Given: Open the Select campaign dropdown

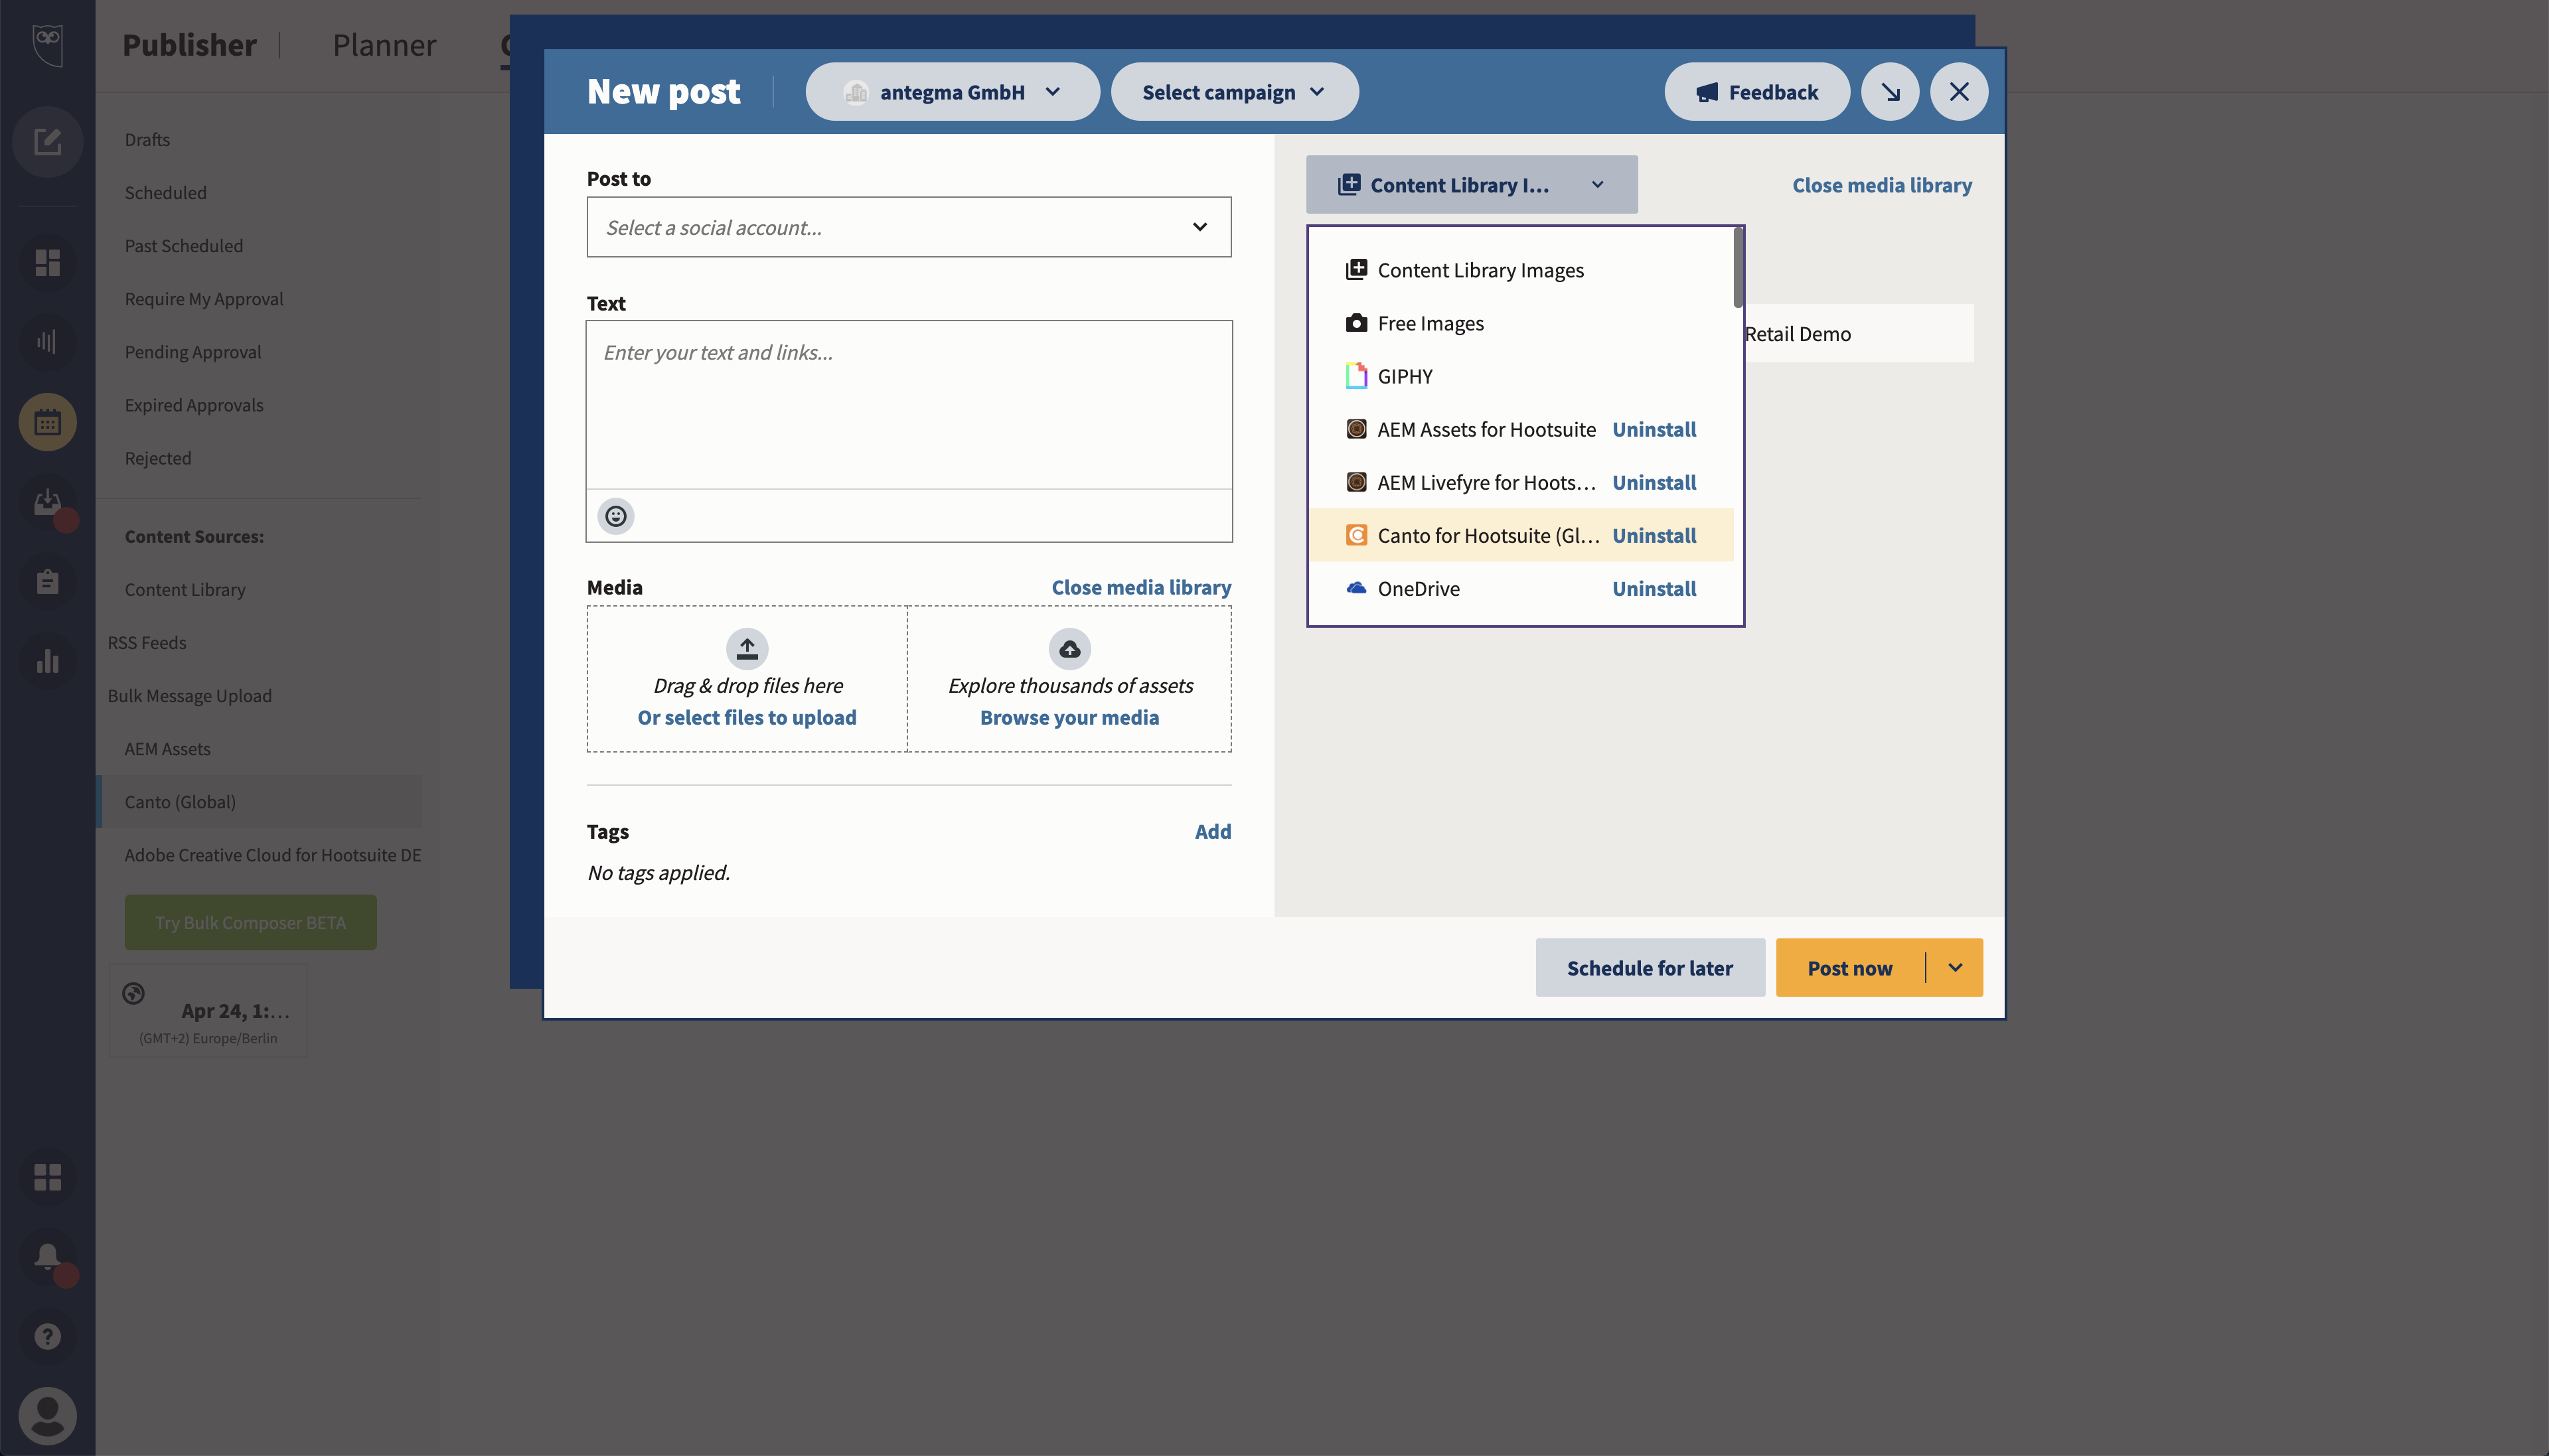Looking at the screenshot, I should coord(1234,92).
